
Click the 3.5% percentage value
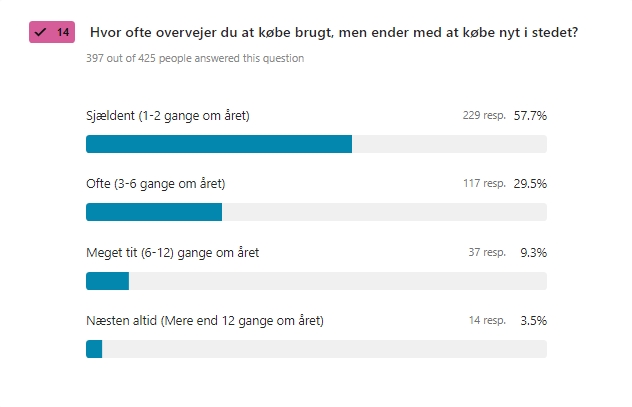coord(533,321)
